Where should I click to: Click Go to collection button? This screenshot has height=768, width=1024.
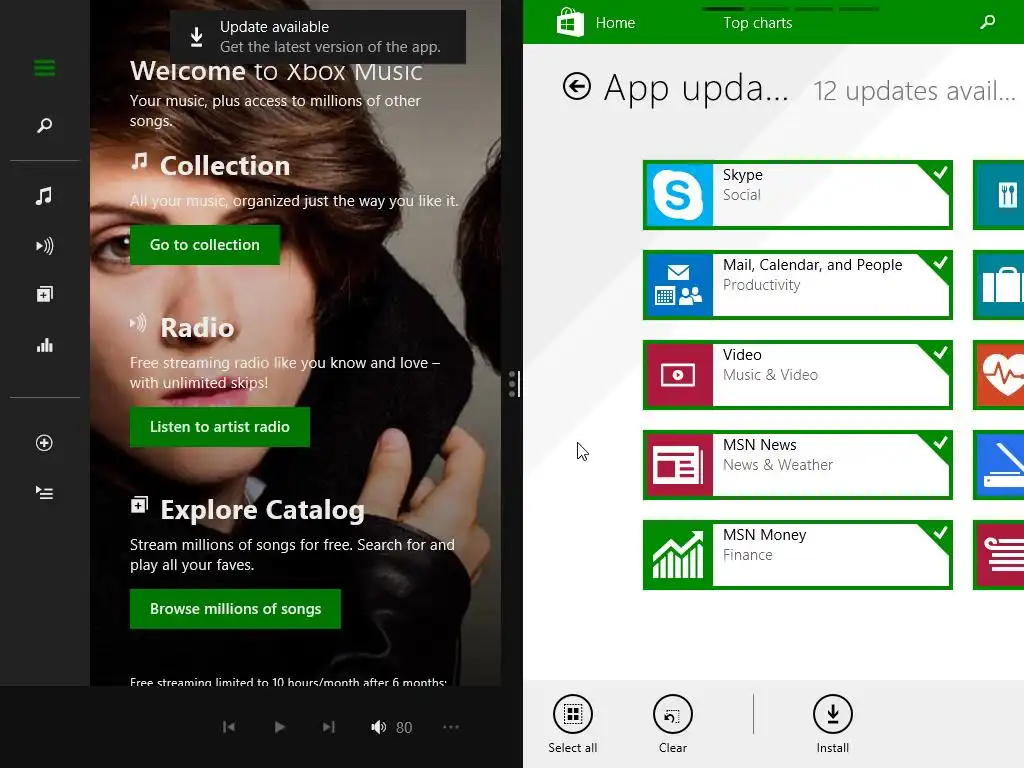coord(205,245)
